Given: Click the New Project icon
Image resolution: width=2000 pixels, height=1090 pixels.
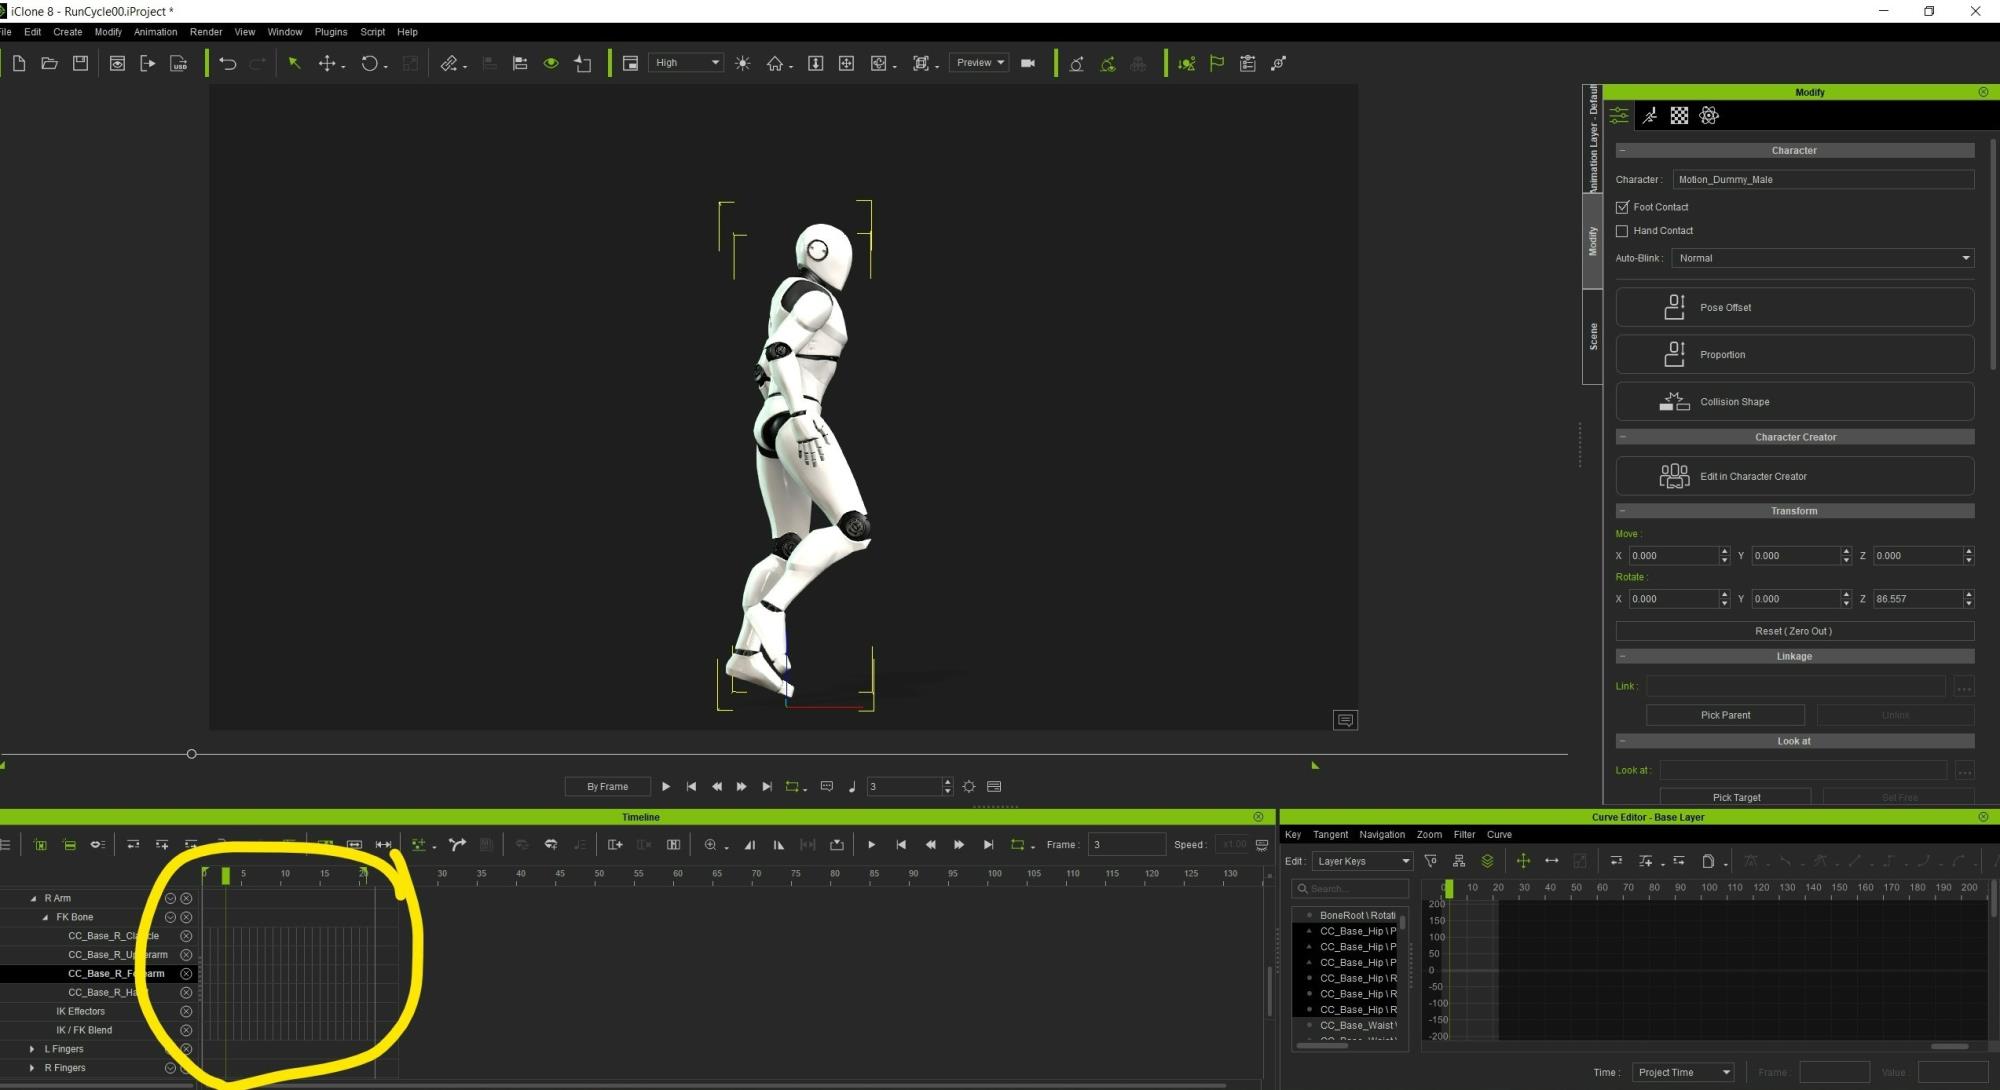Looking at the screenshot, I should (19, 63).
